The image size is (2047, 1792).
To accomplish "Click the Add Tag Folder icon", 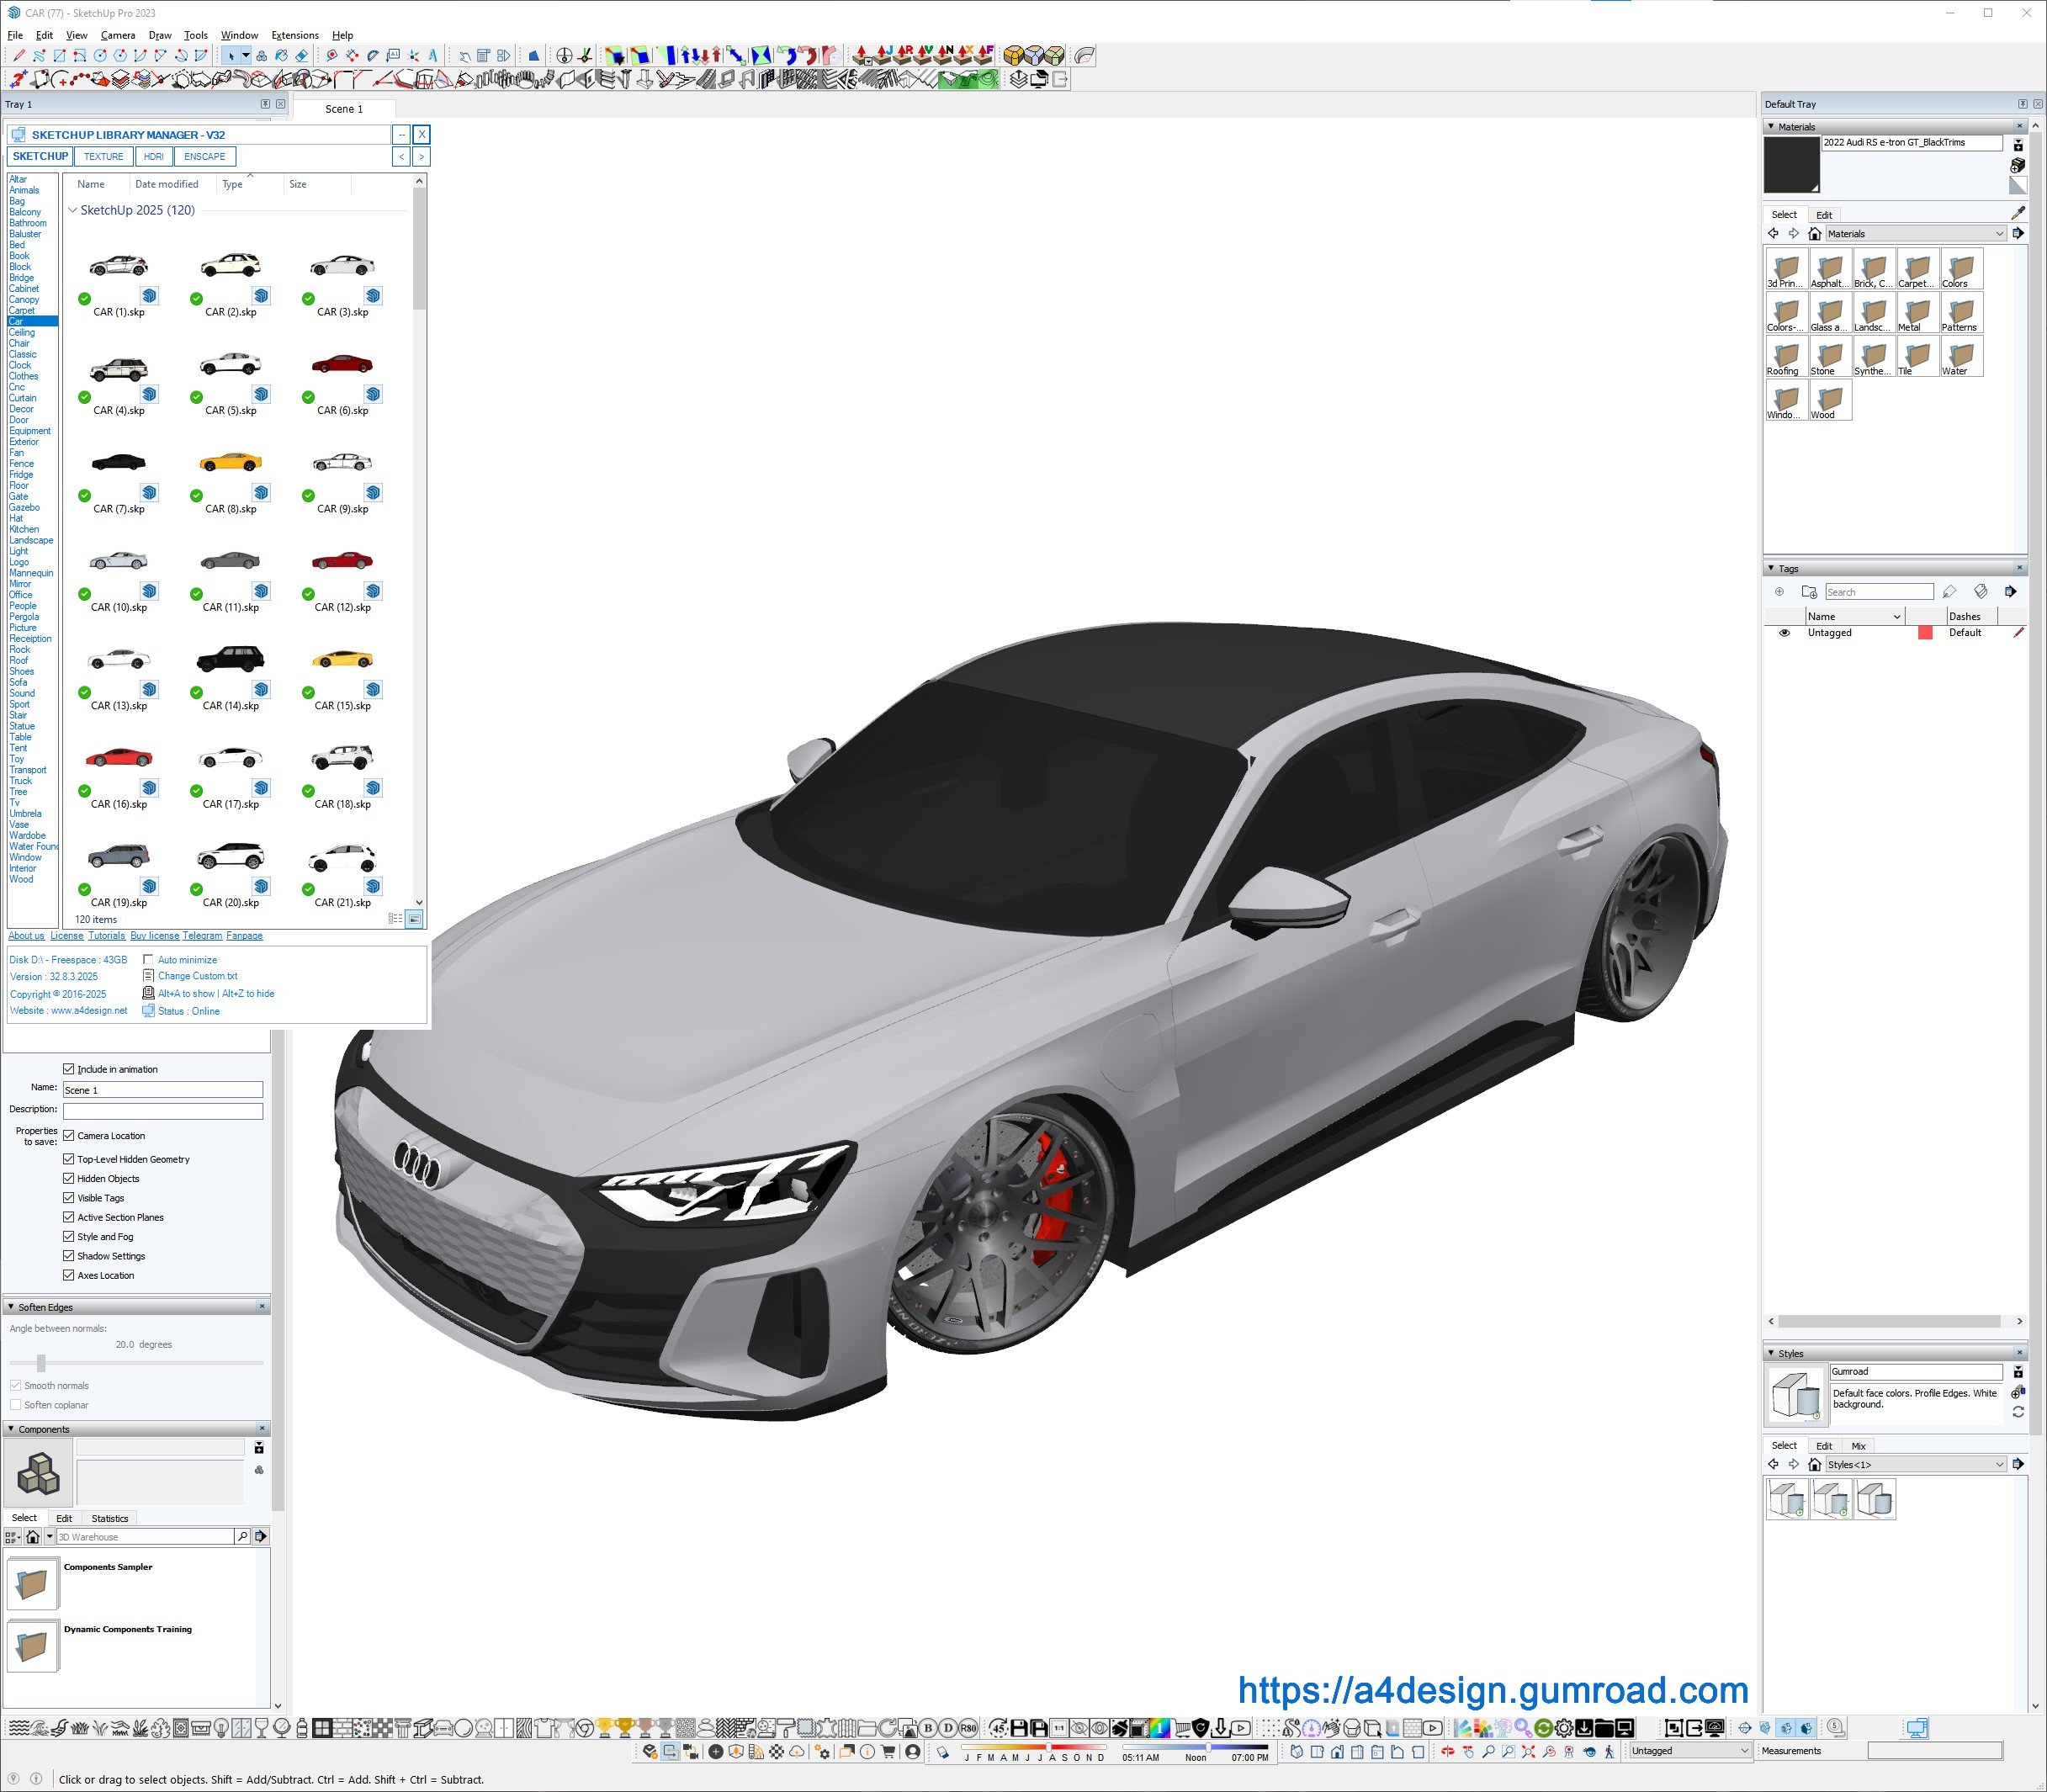I will (x=1808, y=592).
